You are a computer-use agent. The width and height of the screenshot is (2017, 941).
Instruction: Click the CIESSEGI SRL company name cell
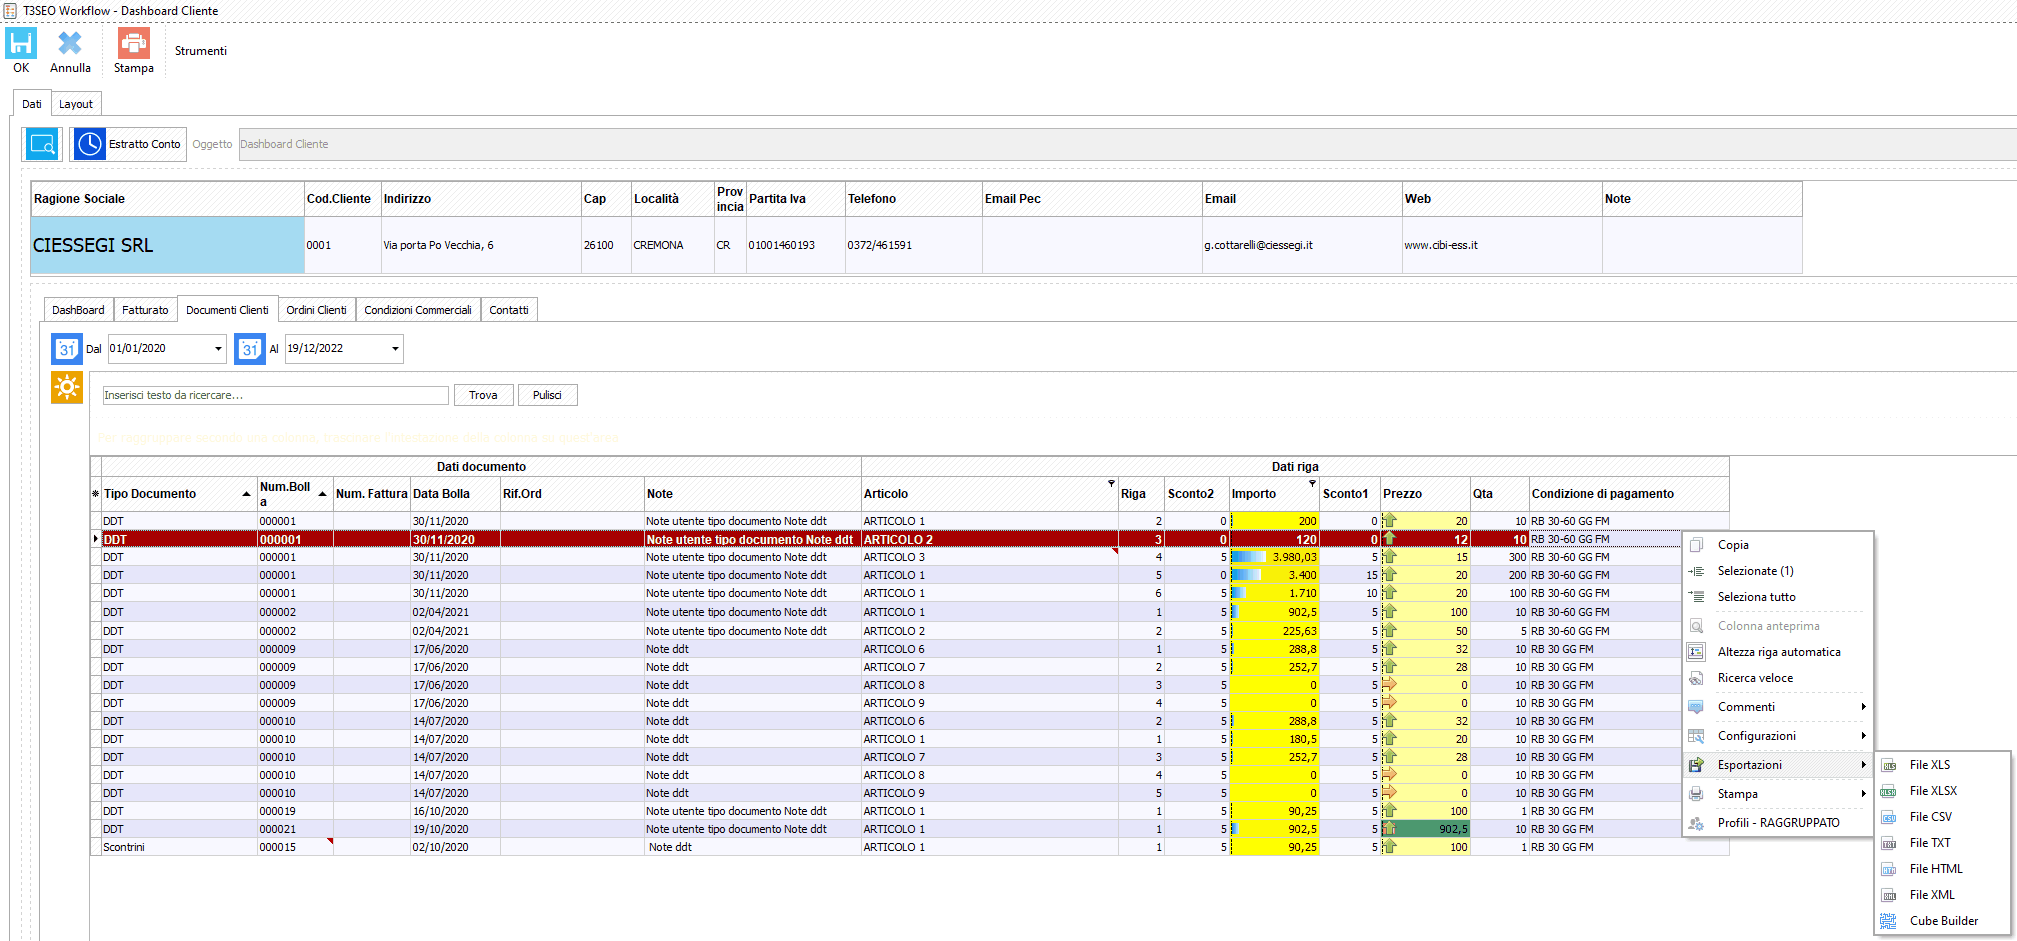click(x=167, y=245)
